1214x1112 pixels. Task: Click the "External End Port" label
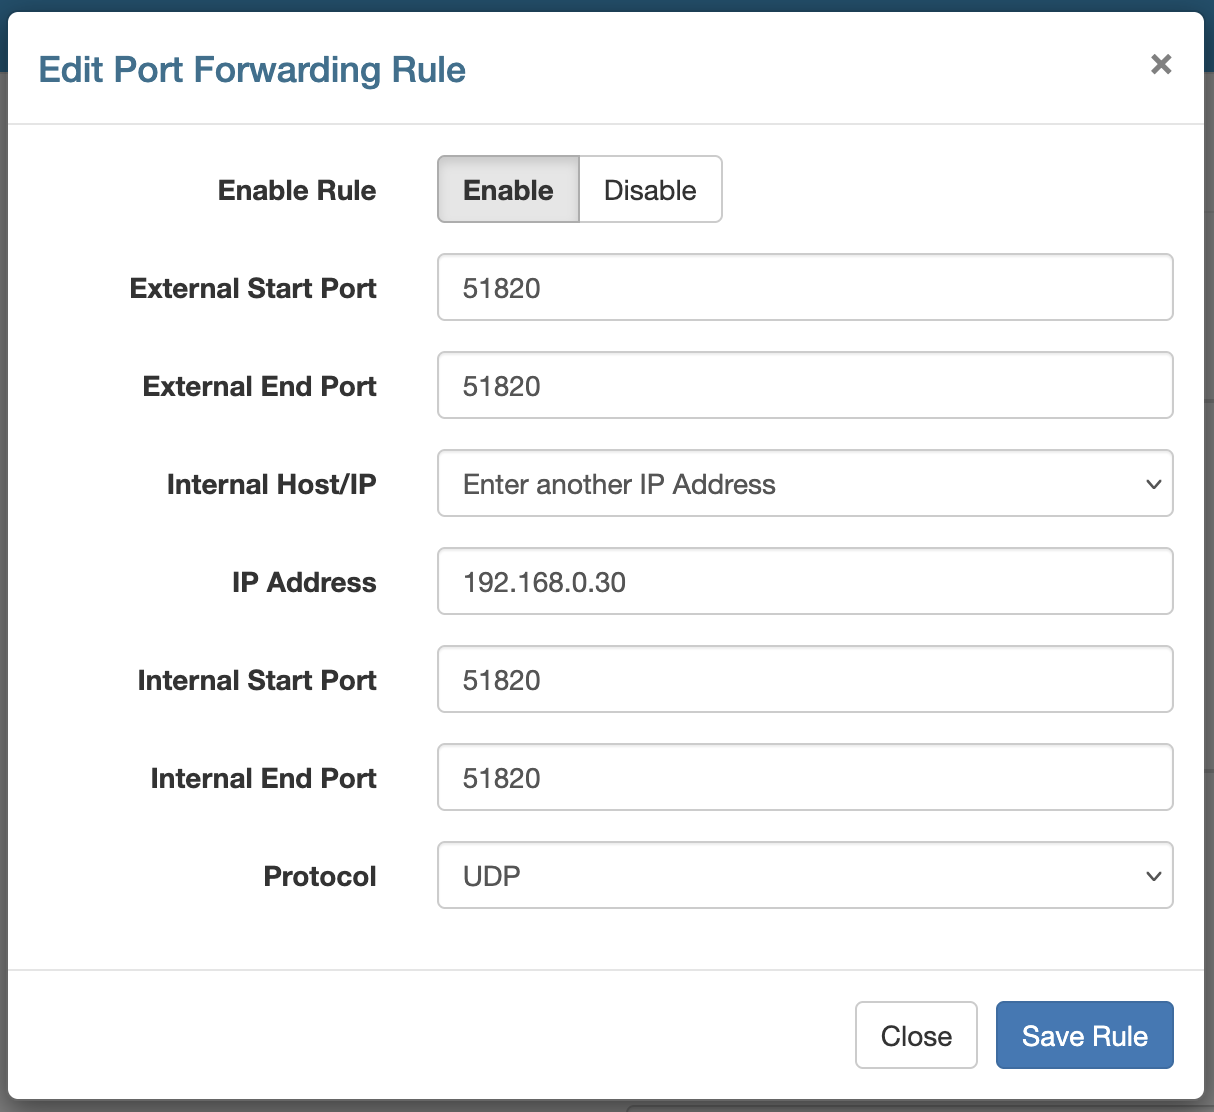(260, 386)
